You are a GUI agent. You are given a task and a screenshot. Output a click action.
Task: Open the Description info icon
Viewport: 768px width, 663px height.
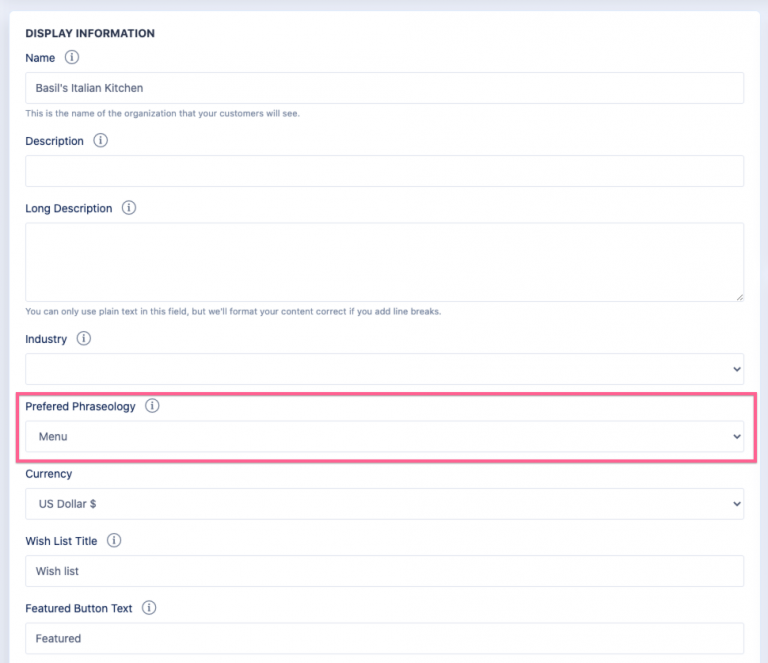pos(100,141)
